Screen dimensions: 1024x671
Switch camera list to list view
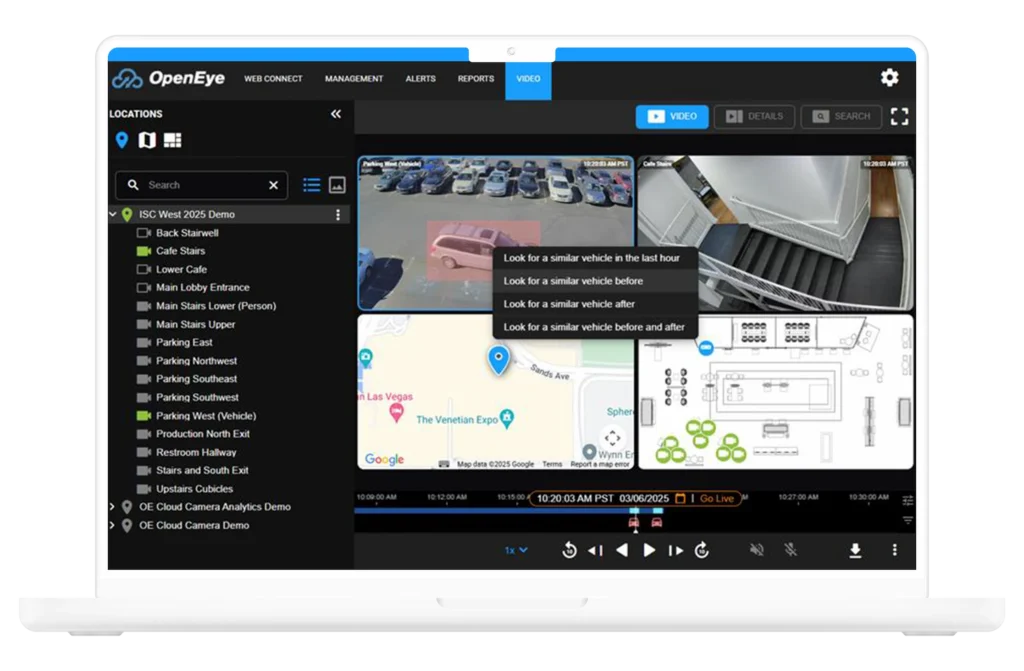tap(312, 185)
